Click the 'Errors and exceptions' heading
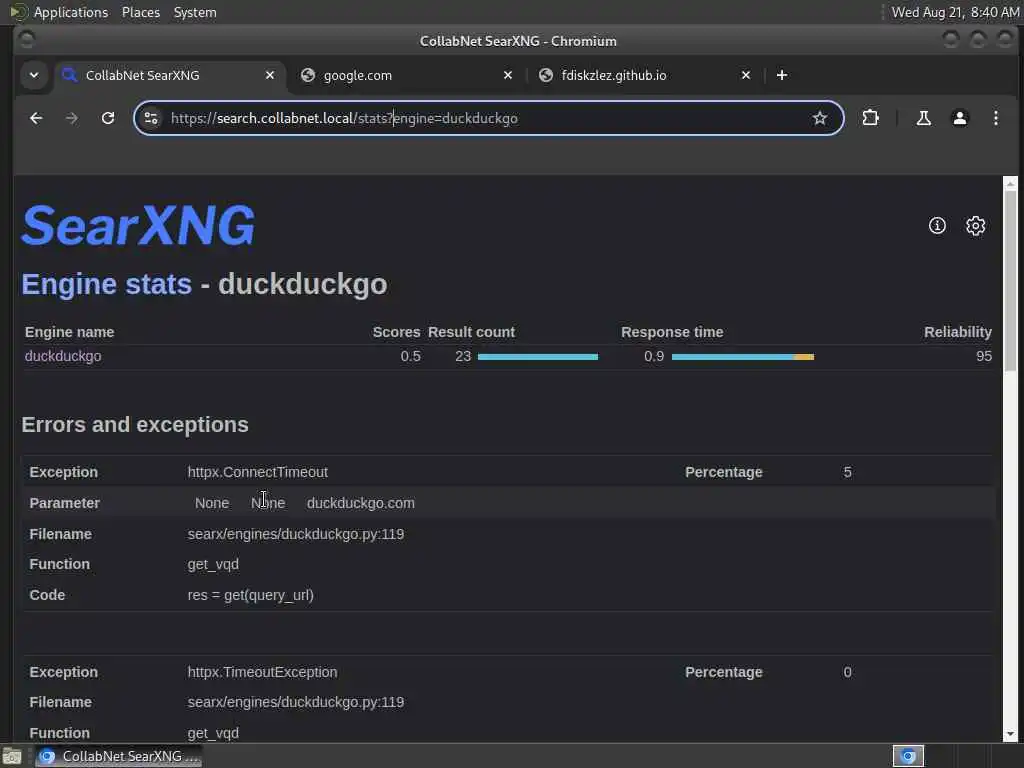This screenshot has height=768, width=1024. click(135, 424)
